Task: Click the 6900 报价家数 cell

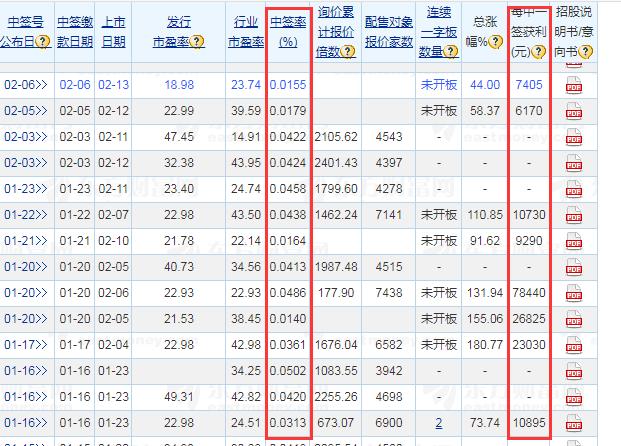Action: pos(389,423)
